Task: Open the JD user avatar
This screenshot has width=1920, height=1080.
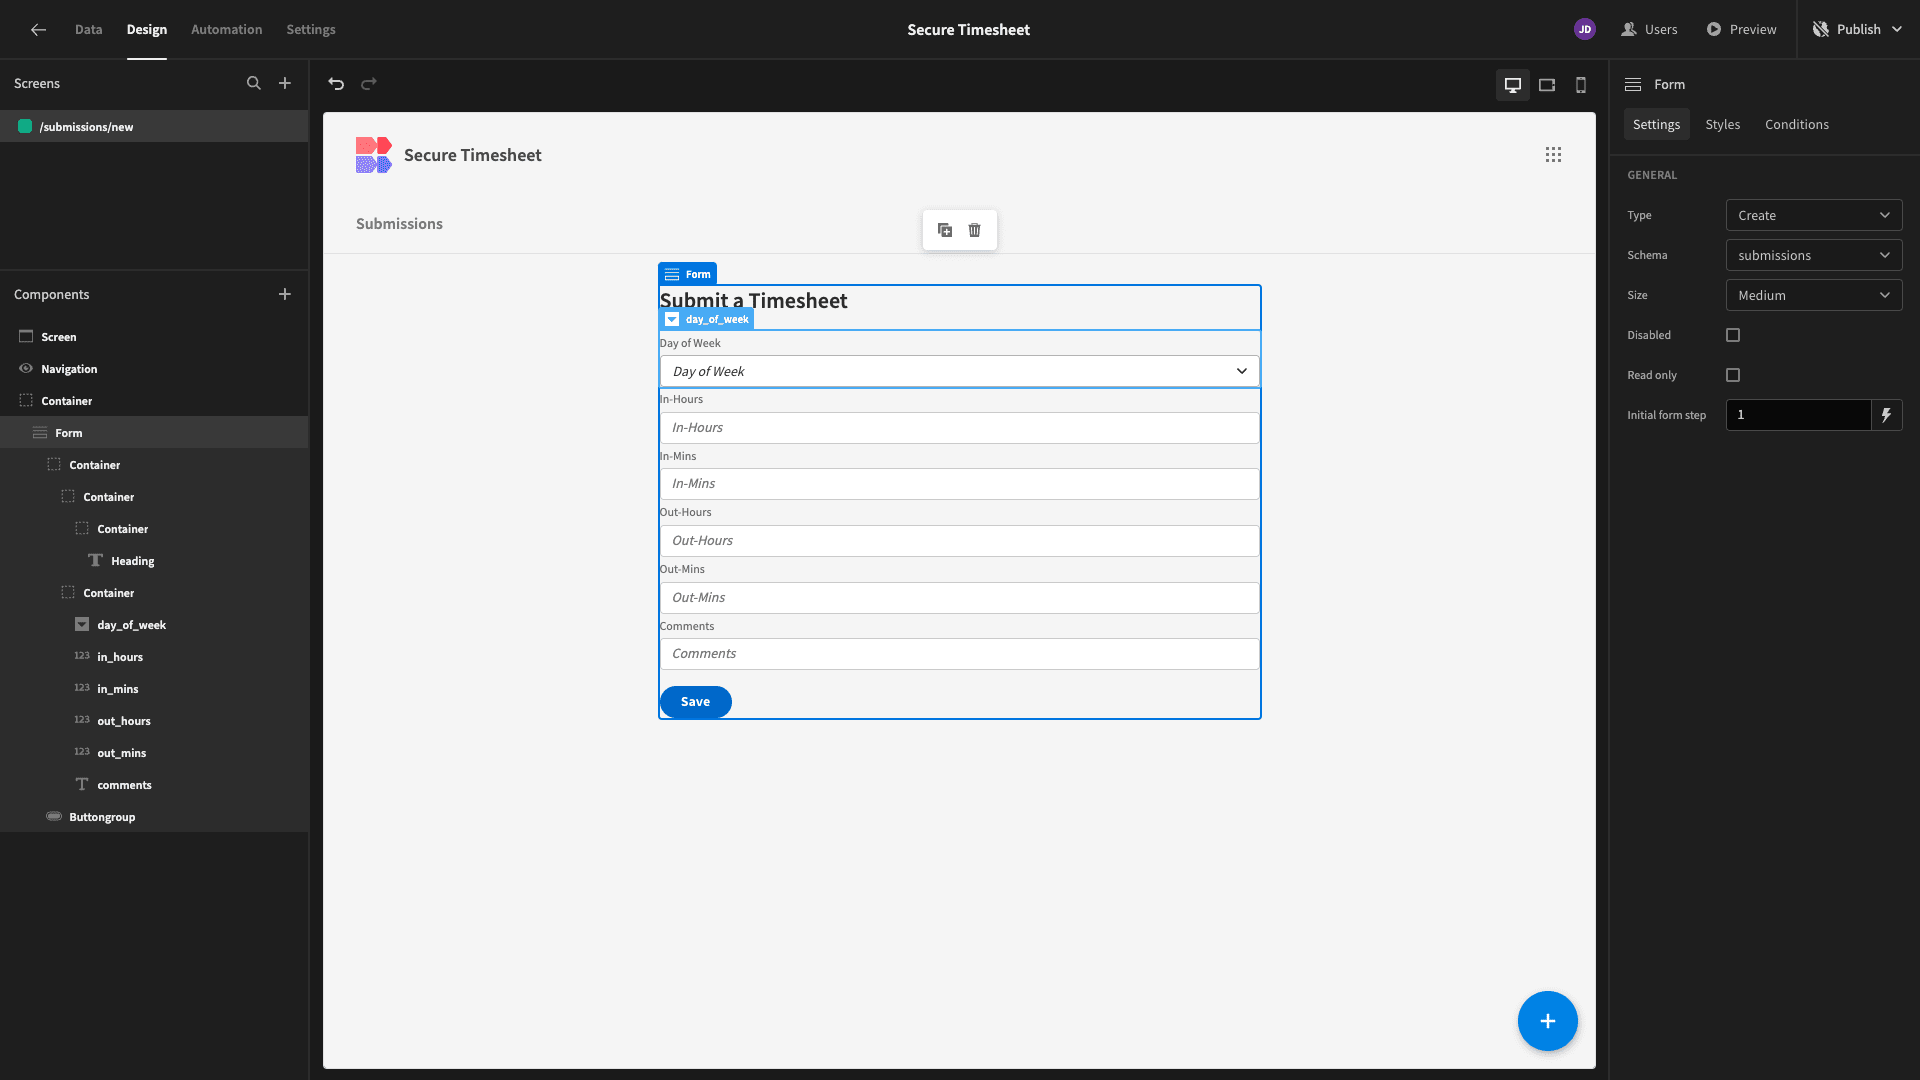Action: (1585, 30)
